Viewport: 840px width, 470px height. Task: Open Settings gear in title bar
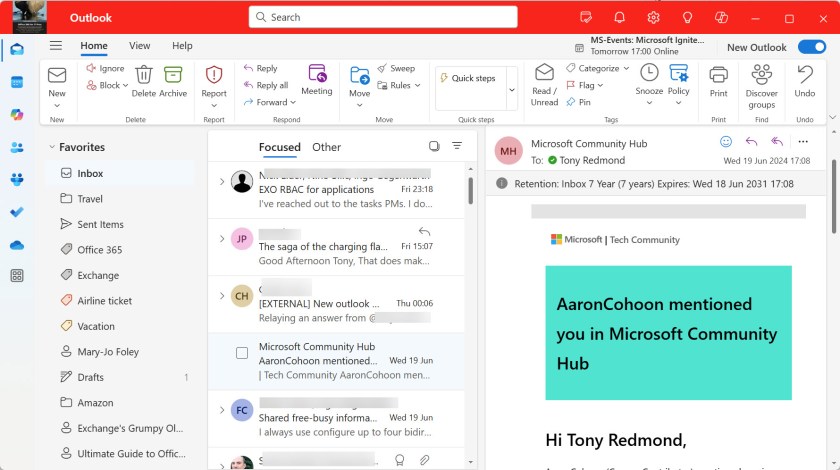[653, 18]
